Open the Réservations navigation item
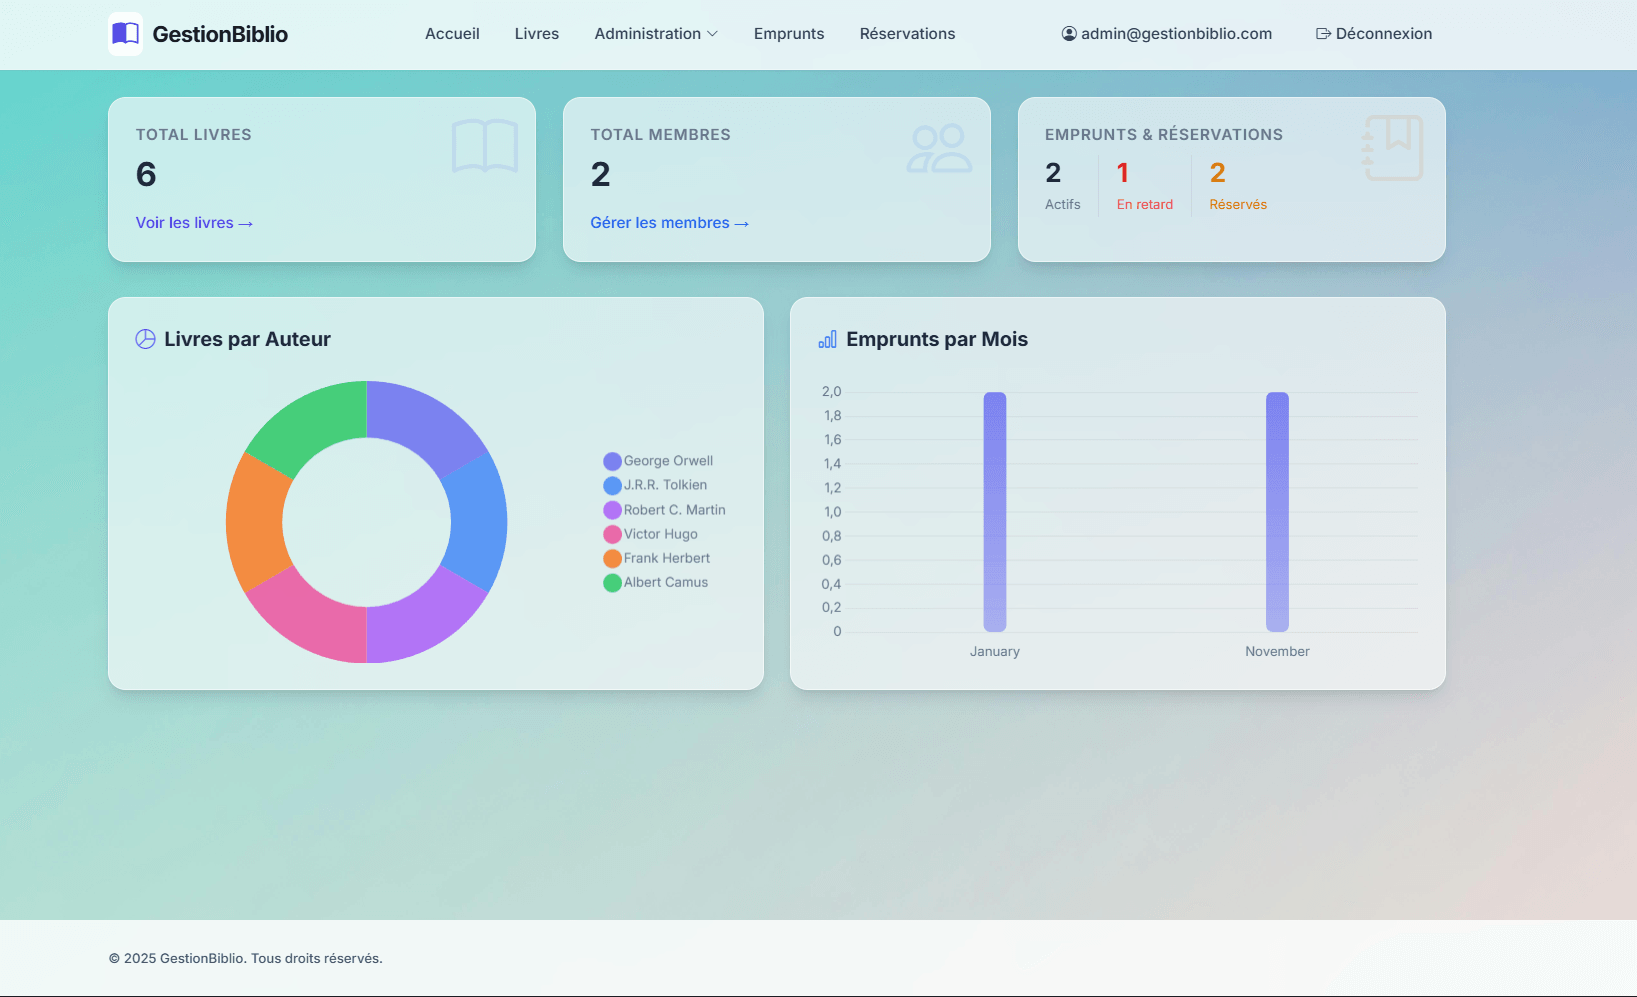This screenshot has height=997, width=1637. [907, 34]
